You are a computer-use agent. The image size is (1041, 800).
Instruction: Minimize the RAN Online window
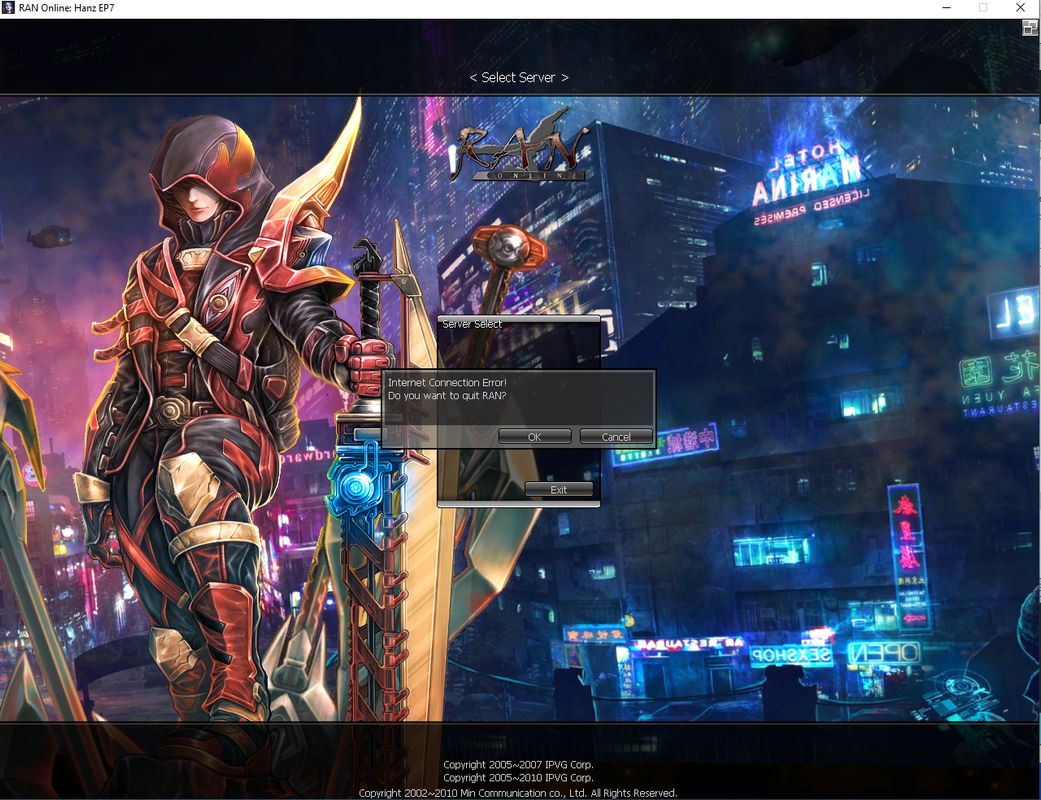click(947, 8)
